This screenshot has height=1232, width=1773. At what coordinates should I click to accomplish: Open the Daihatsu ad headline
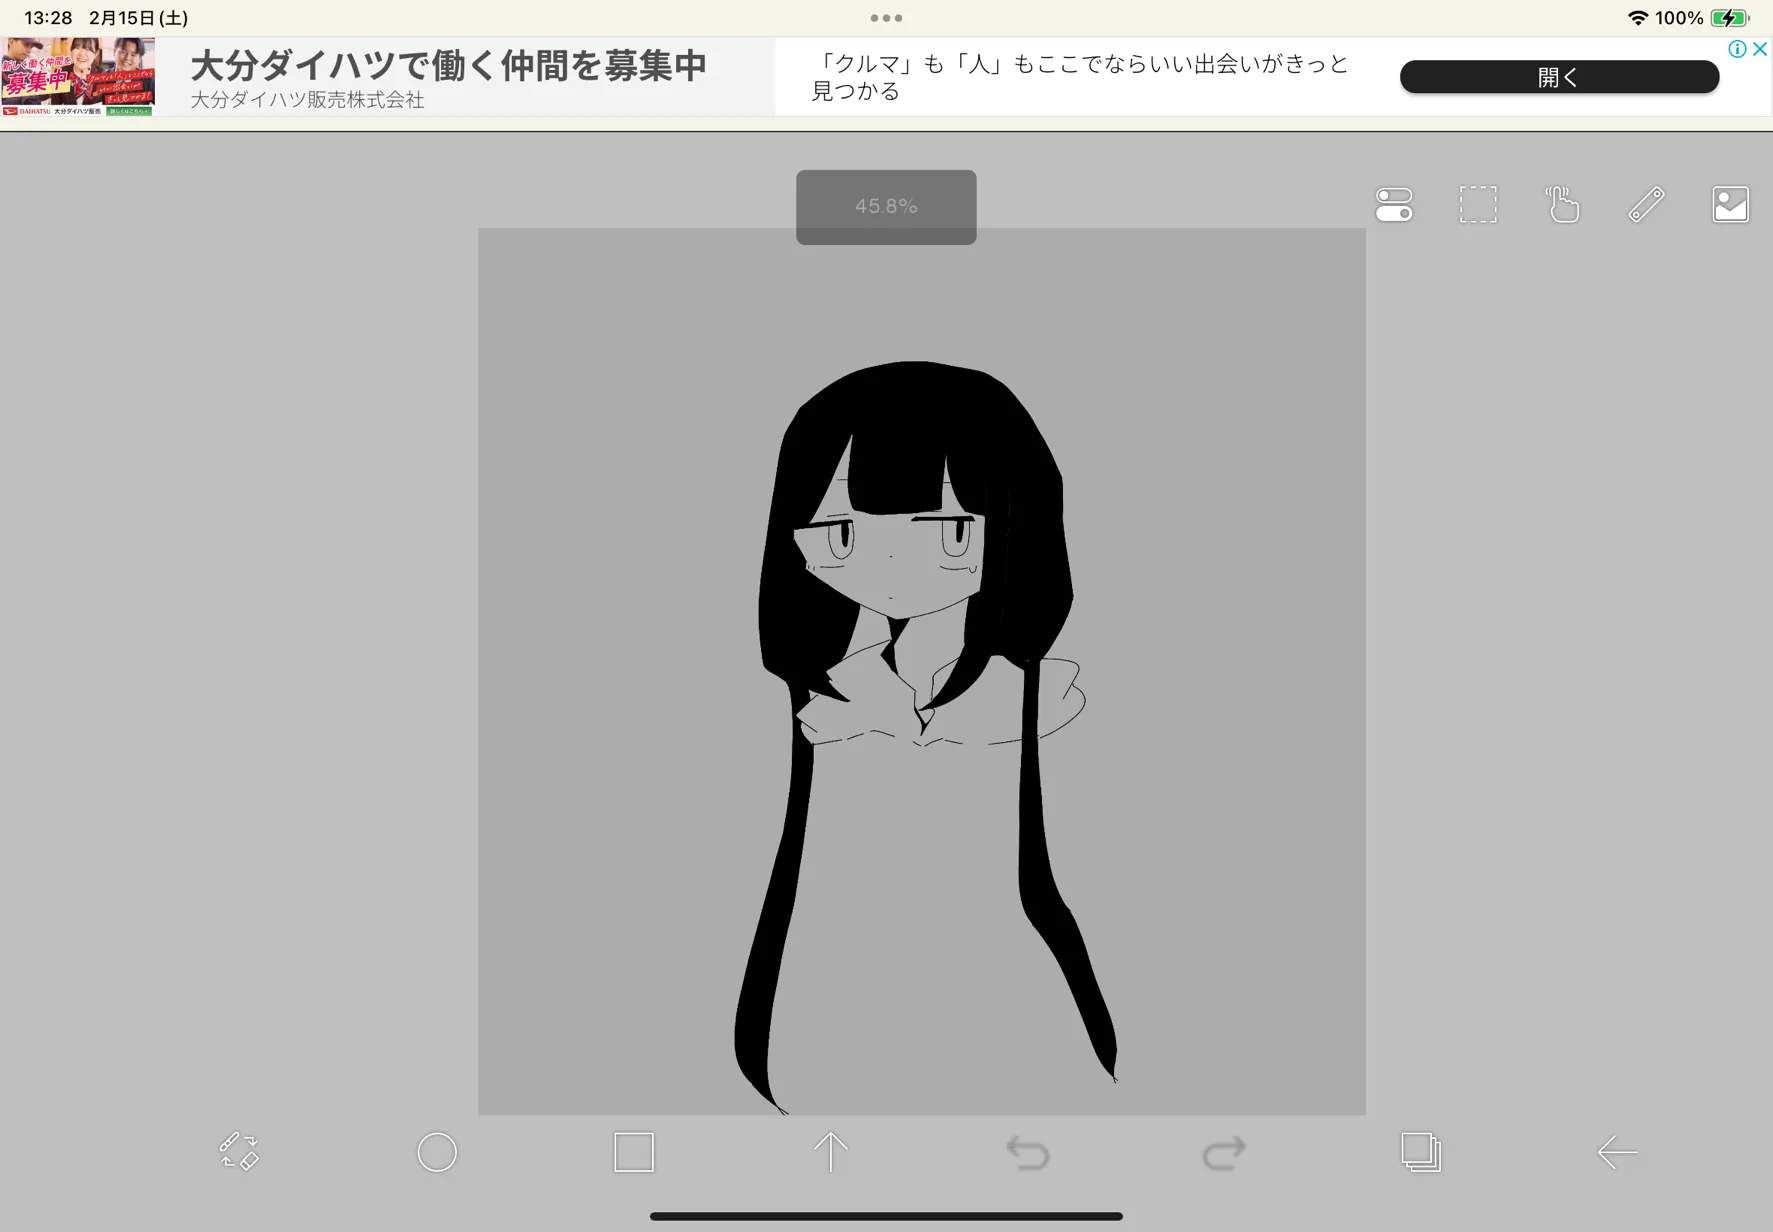tap(449, 66)
